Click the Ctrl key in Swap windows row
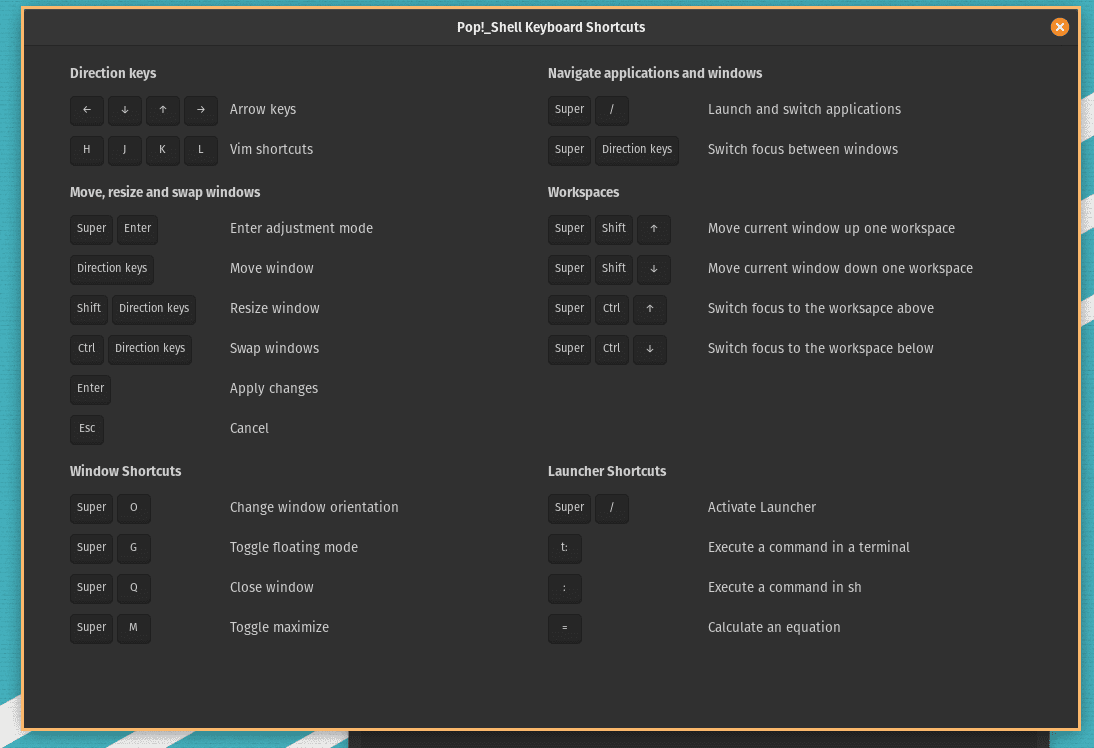1094x748 pixels. click(x=87, y=349)
